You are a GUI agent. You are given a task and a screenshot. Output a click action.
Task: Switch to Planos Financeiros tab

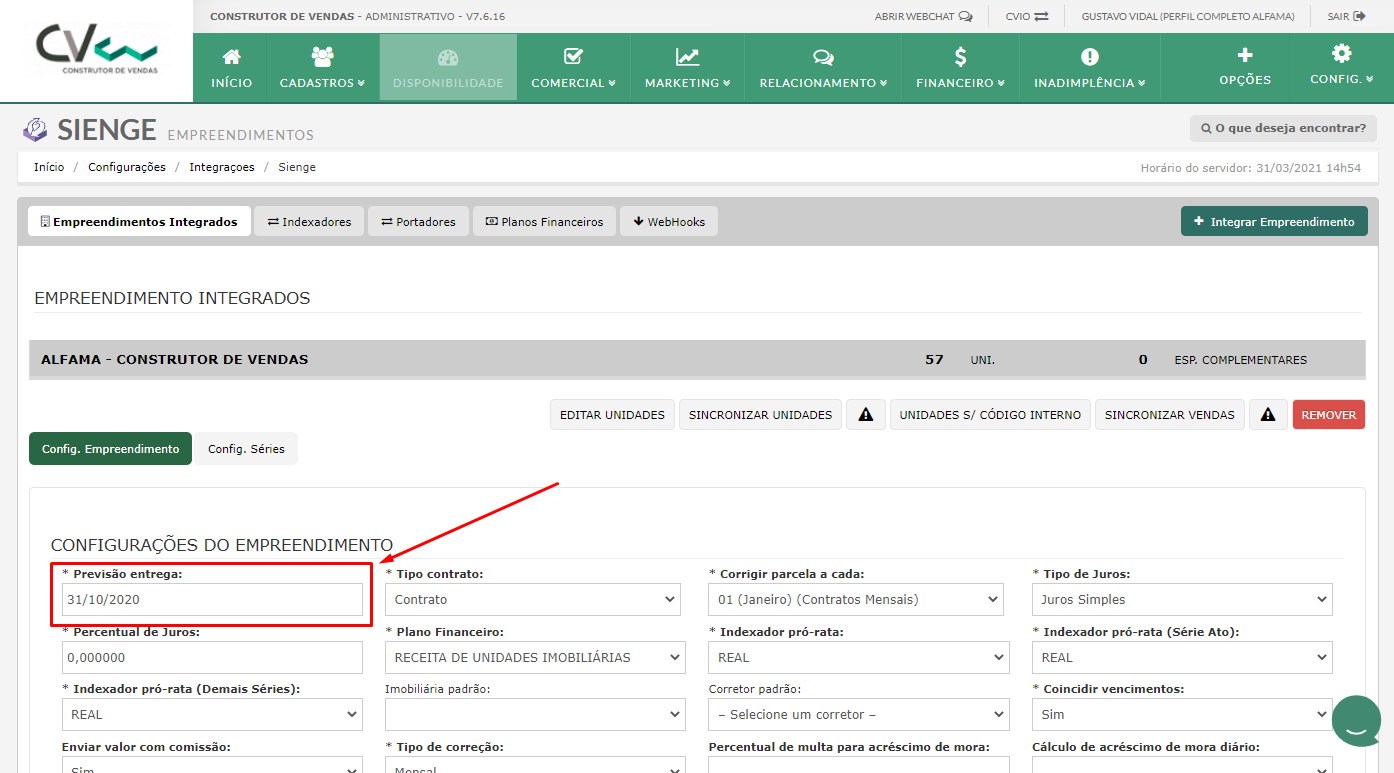click(x=544, y=222)
